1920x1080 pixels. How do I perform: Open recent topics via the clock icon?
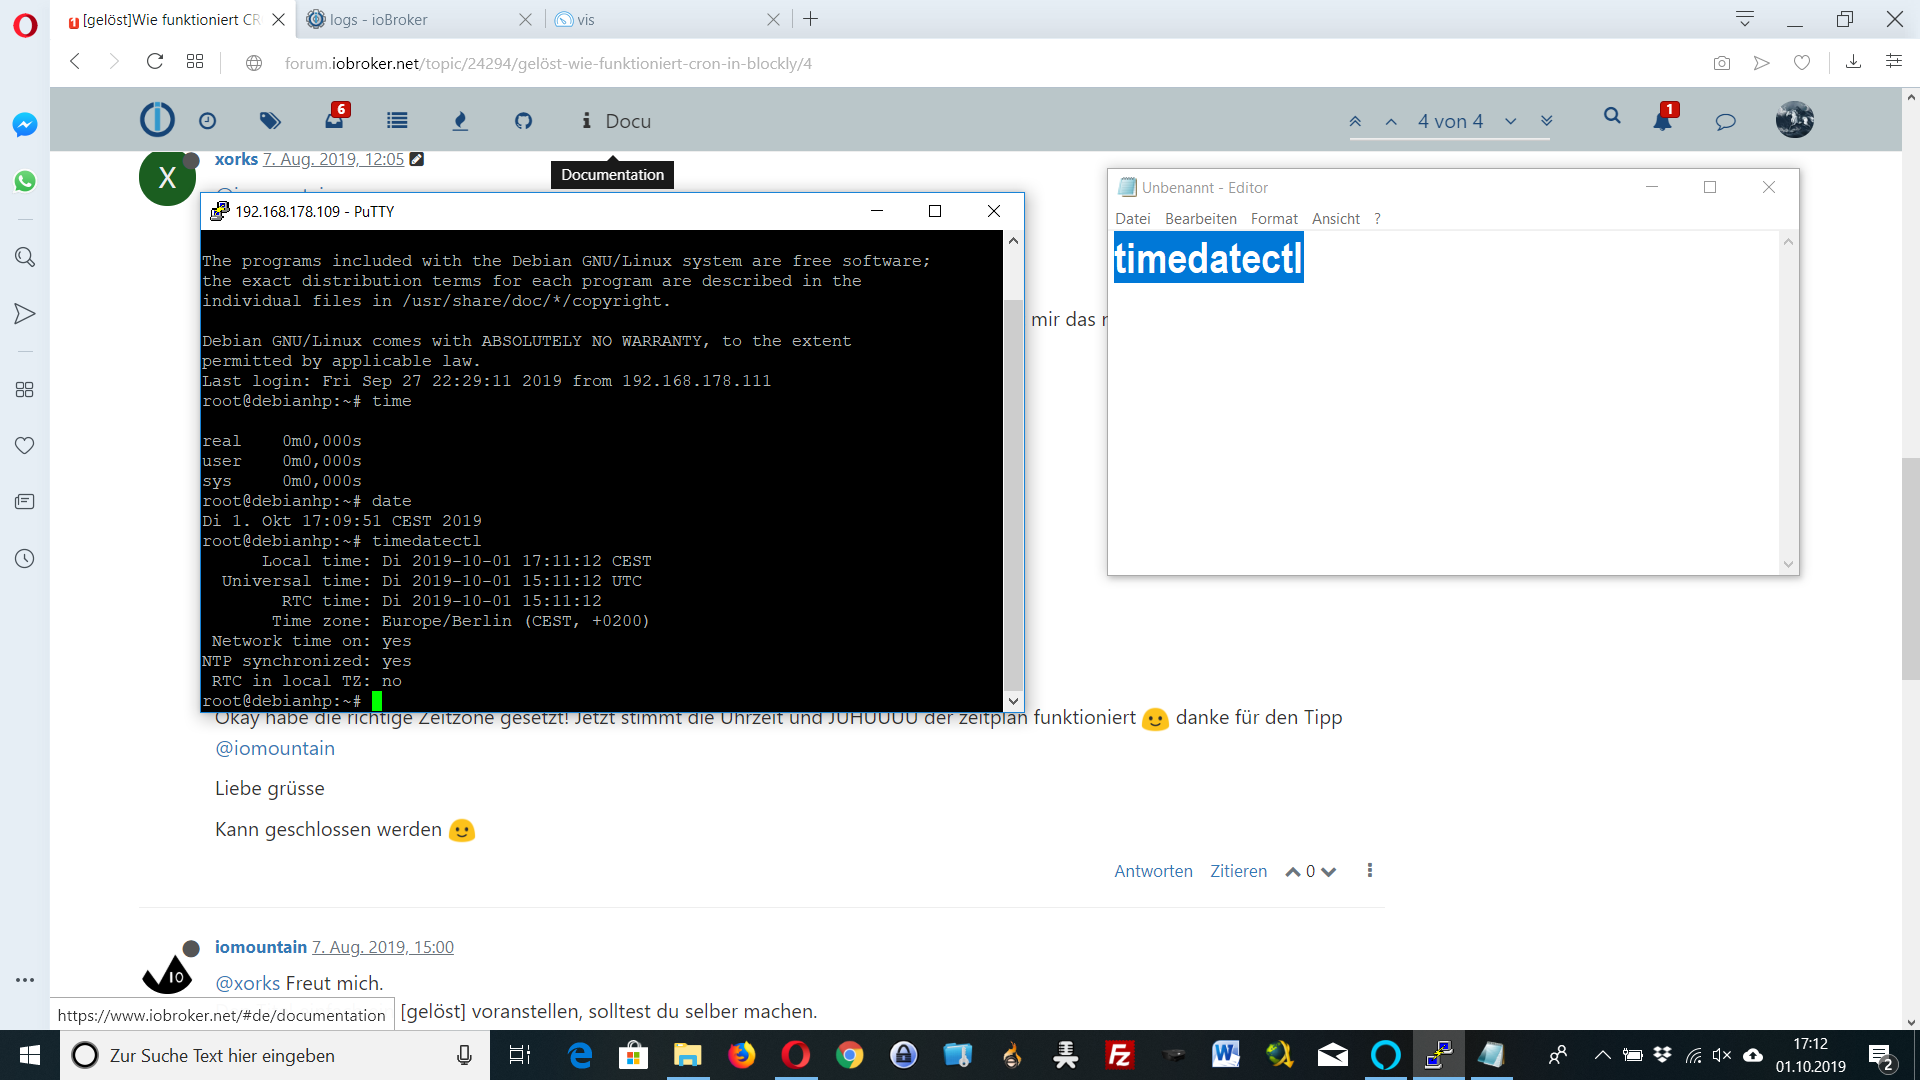pyautogui.click(x=207, y=120)
